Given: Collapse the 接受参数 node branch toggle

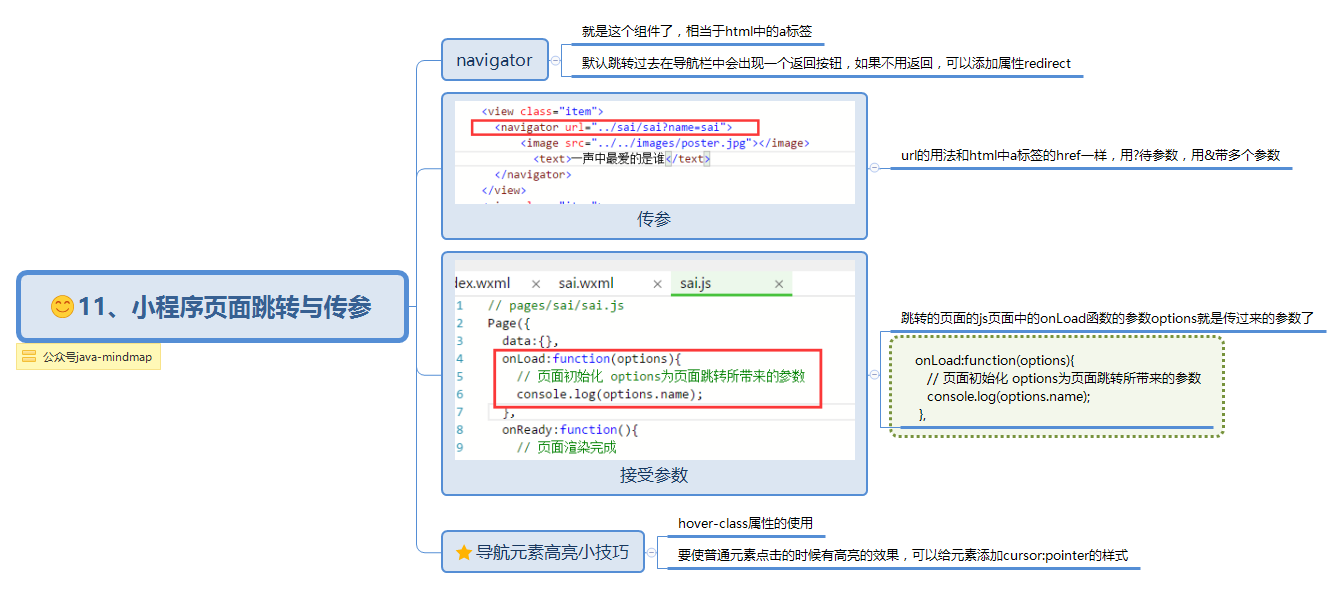Looking at the screenshot, I should [x=874, y=374].
